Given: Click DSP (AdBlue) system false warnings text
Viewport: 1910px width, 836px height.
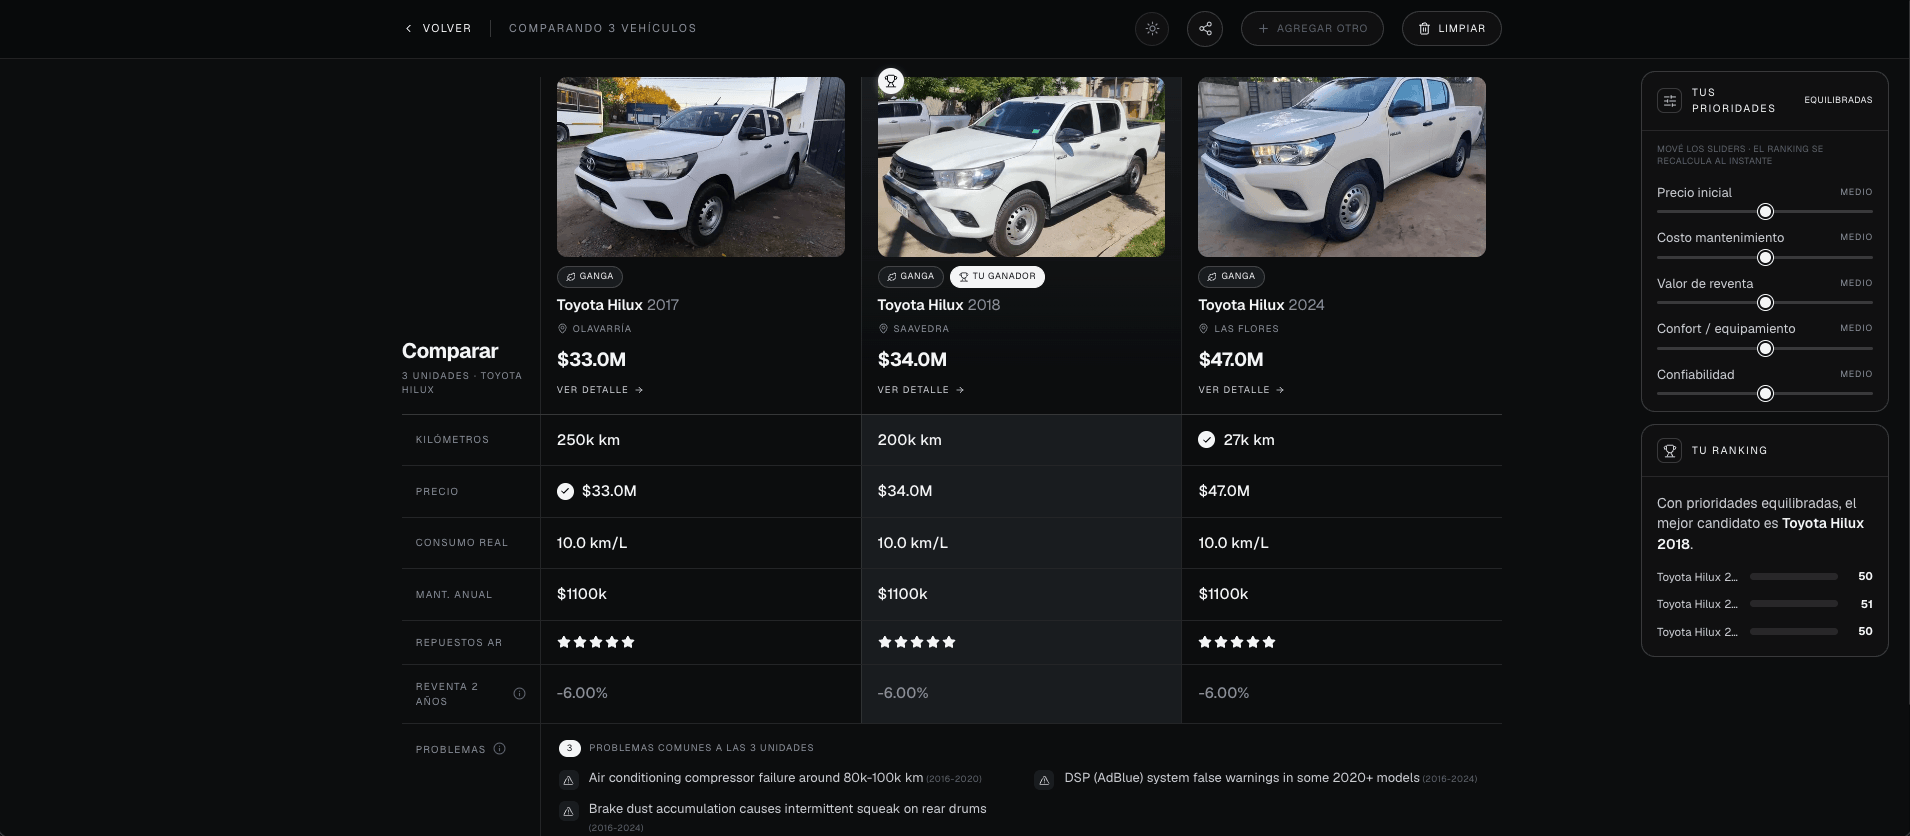Looking at the screenshot, I should point(1242,778).
